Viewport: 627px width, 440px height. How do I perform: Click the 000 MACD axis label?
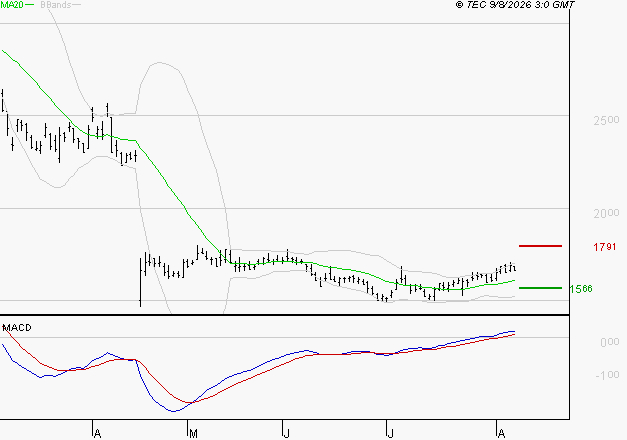pos(610,342)
